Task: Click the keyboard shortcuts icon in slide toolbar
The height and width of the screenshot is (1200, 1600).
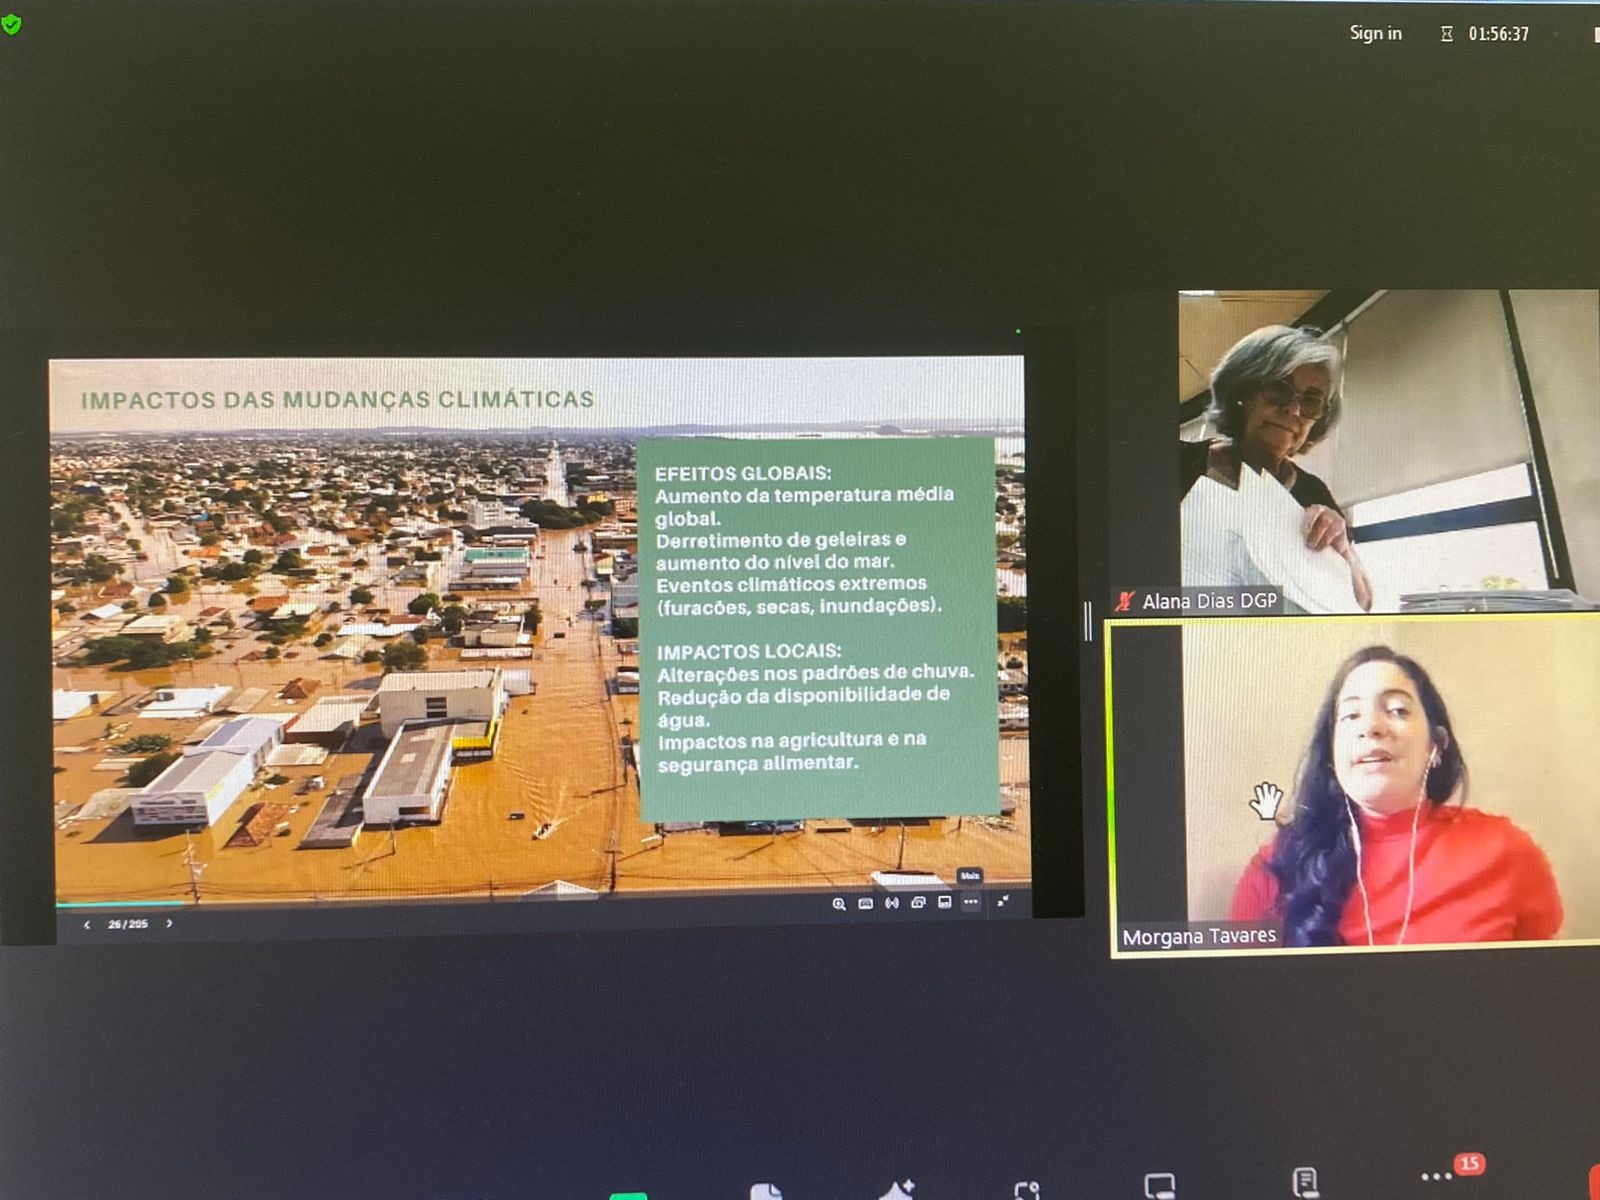Action: point(866,904)
